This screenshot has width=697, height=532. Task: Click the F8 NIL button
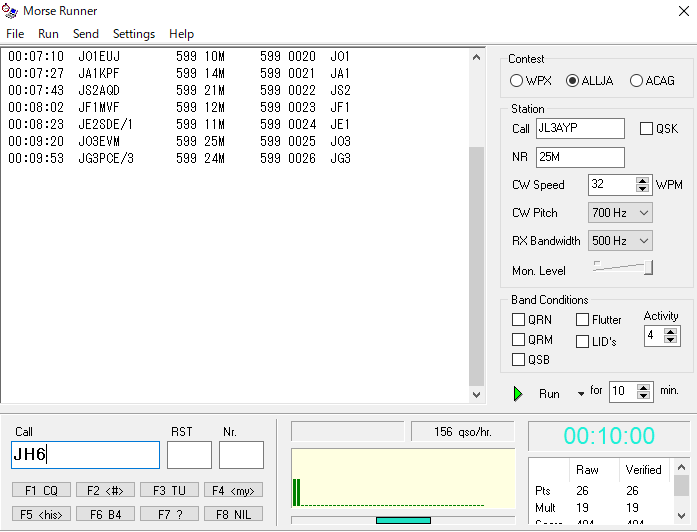click(233, 514)
